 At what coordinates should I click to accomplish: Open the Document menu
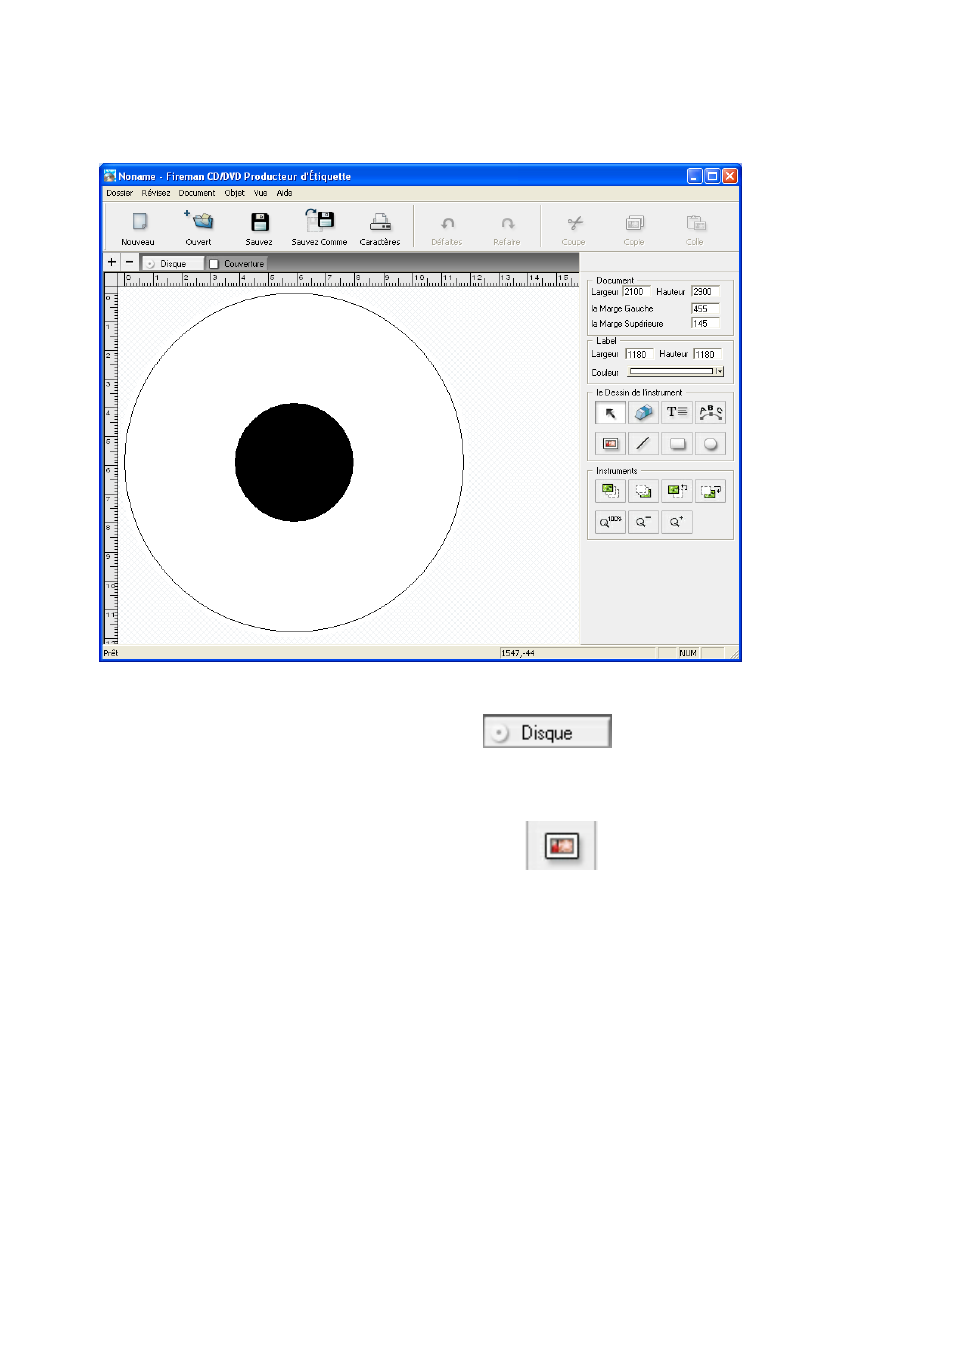pyautogui.click(x=197, y=193)
